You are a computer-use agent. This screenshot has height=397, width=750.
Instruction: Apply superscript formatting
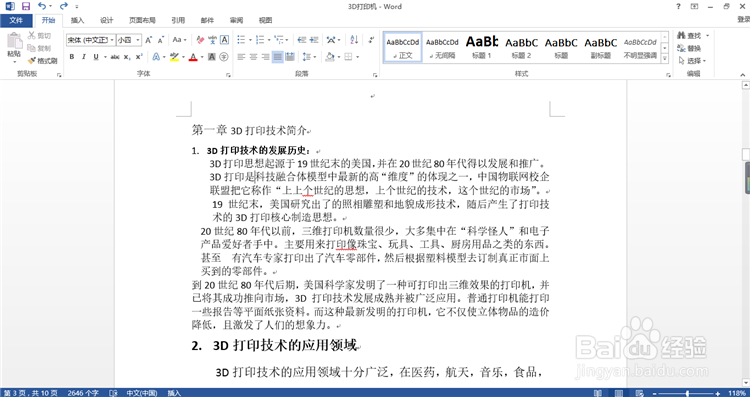click(139, 57)
